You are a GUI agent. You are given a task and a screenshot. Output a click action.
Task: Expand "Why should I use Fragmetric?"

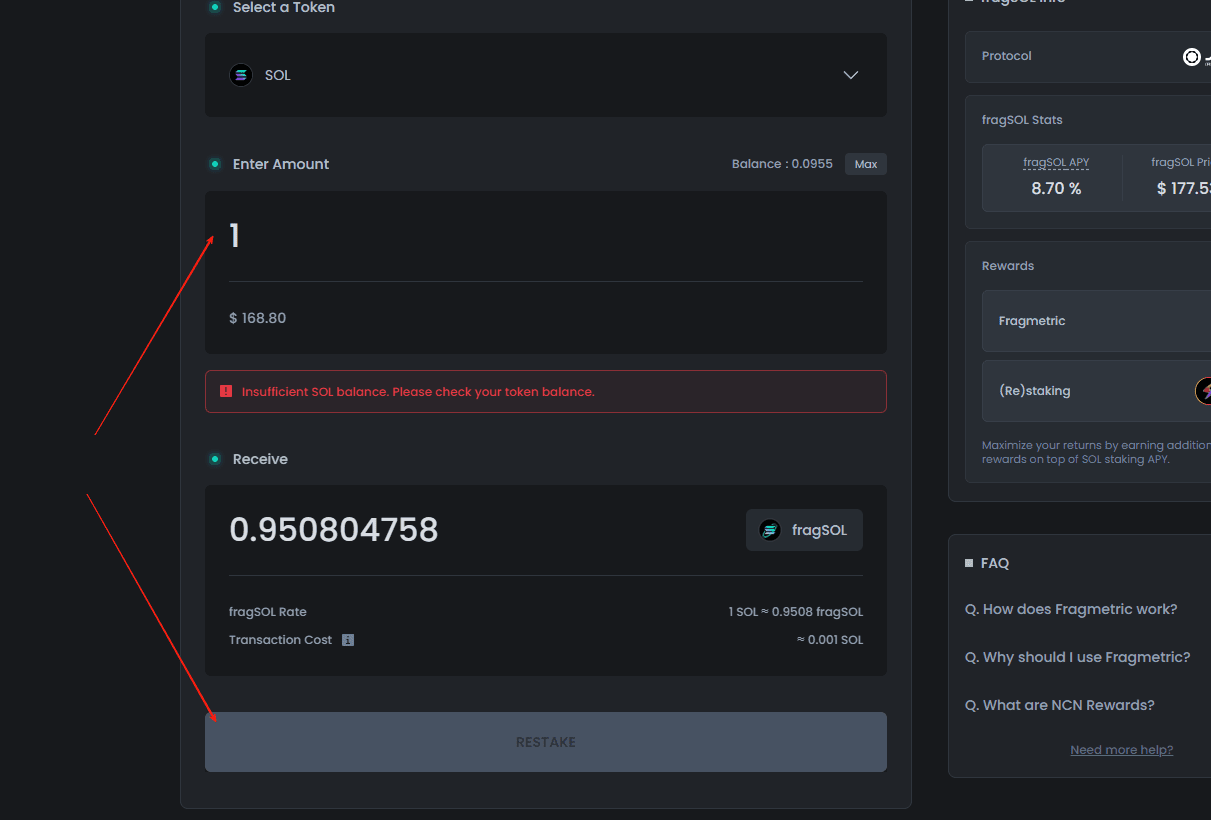[1077, 657]
